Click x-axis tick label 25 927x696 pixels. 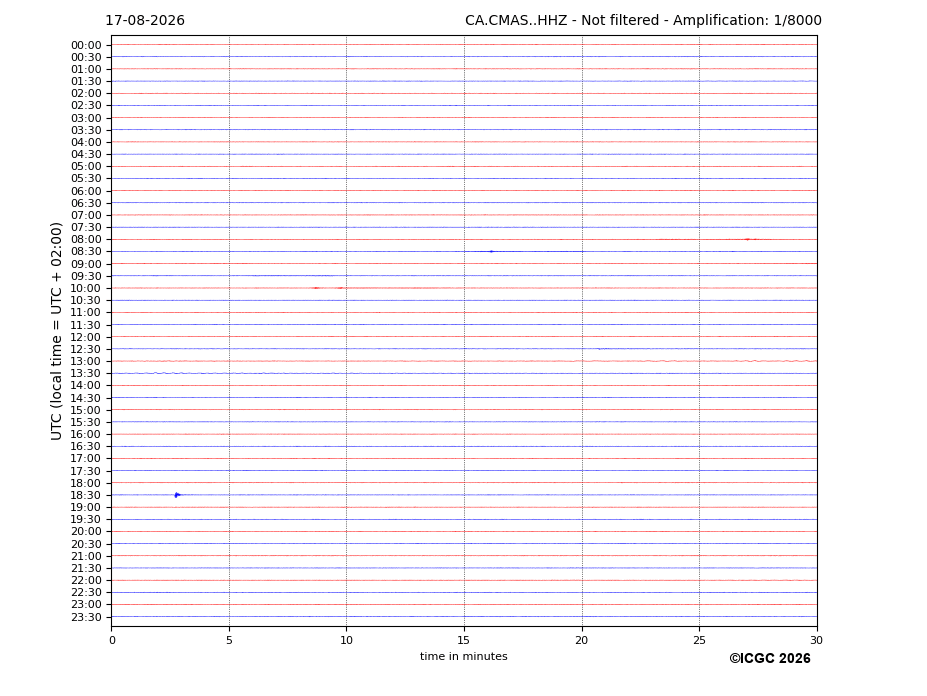click(x=699, y=640)
